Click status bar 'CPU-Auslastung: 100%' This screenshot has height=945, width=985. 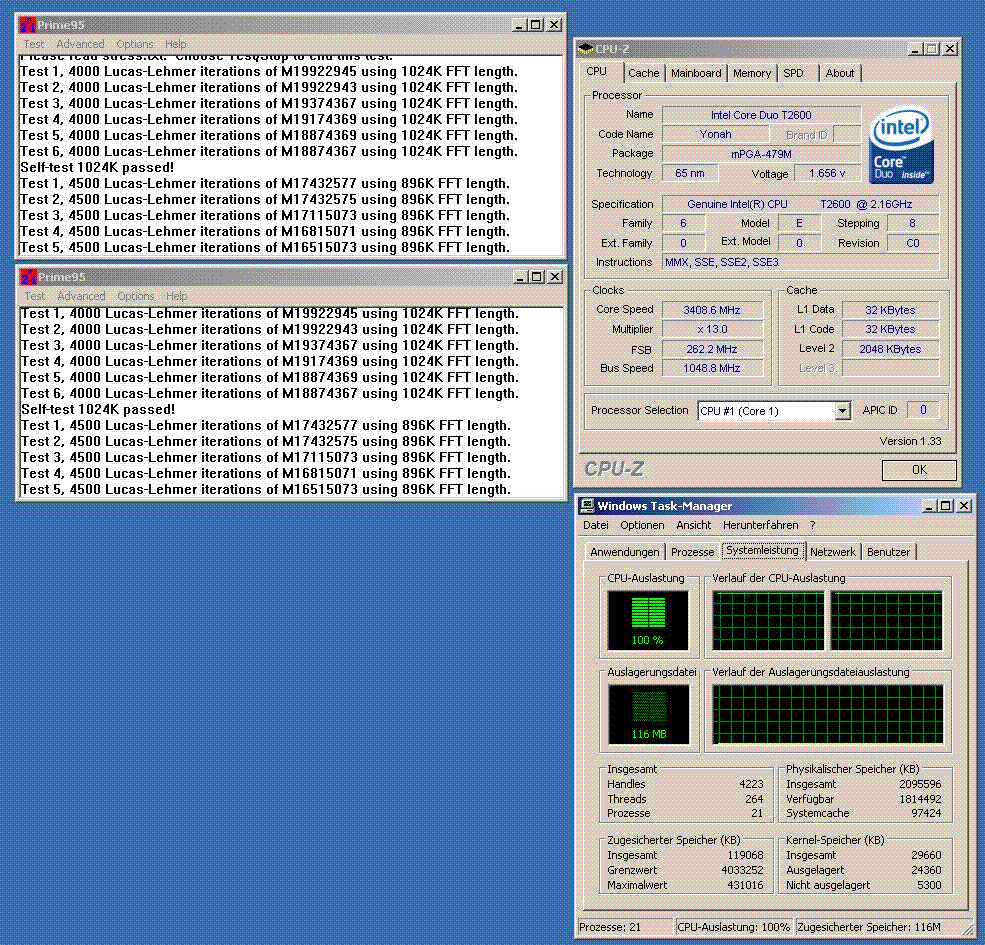point(733,927)
